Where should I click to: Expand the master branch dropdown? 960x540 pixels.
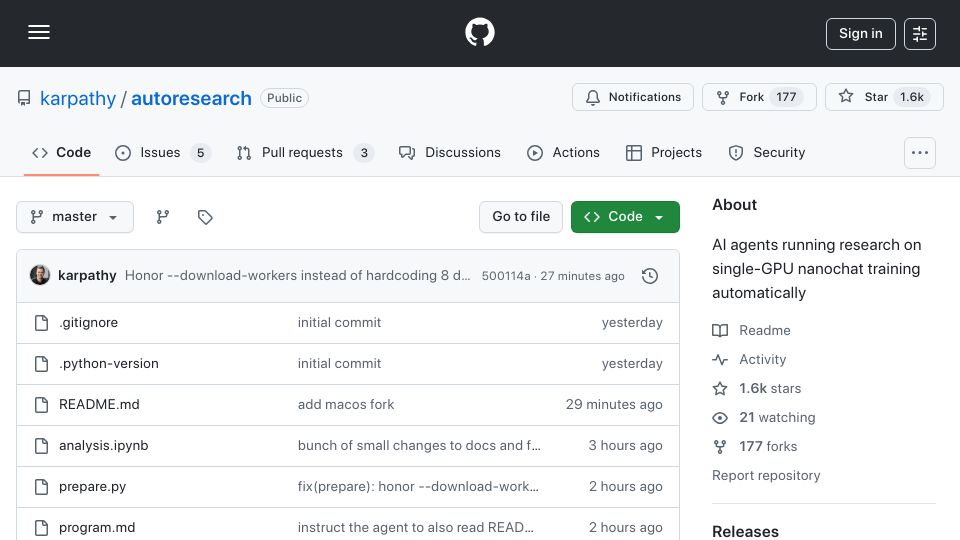75,217
